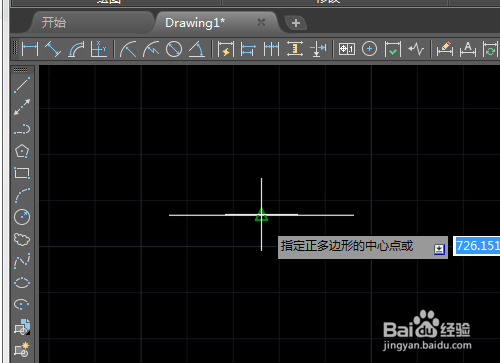Choose the Ellipse draw tool

click(x=22, y=283)
